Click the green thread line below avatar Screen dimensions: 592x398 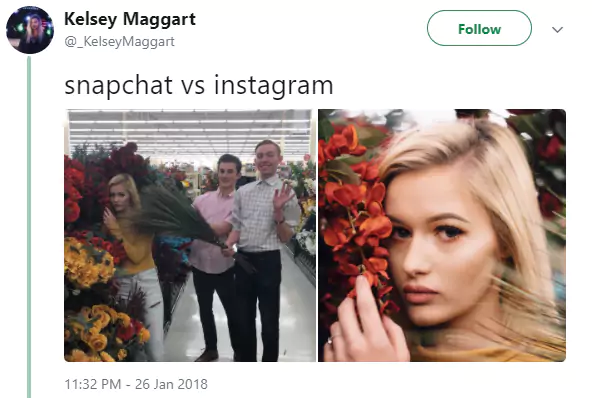pyautogui.click(x=29, y=227)
